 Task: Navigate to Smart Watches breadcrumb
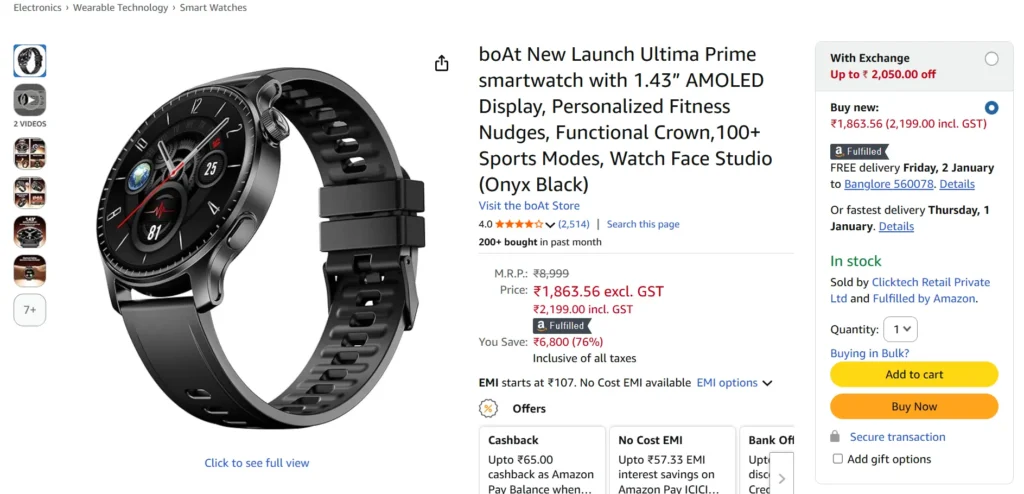(x=213, y=8)
